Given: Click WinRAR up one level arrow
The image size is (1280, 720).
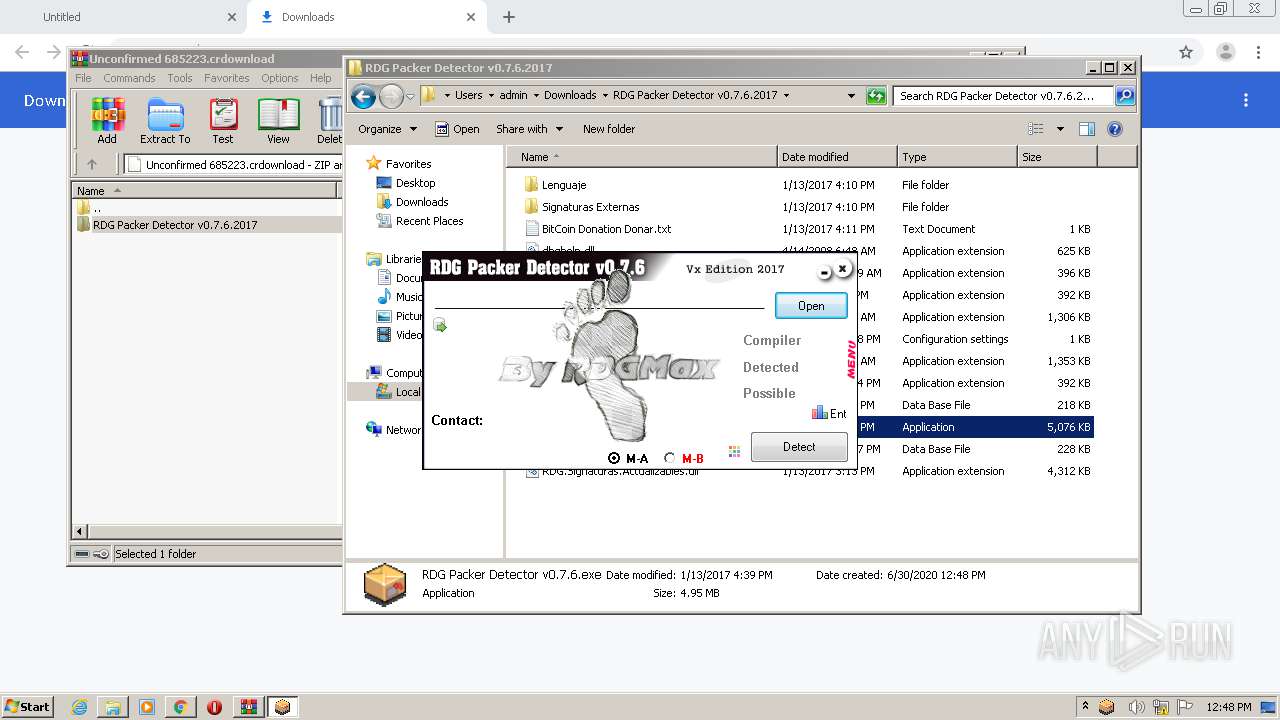Looking at the screenshot, I should [92, 165].
